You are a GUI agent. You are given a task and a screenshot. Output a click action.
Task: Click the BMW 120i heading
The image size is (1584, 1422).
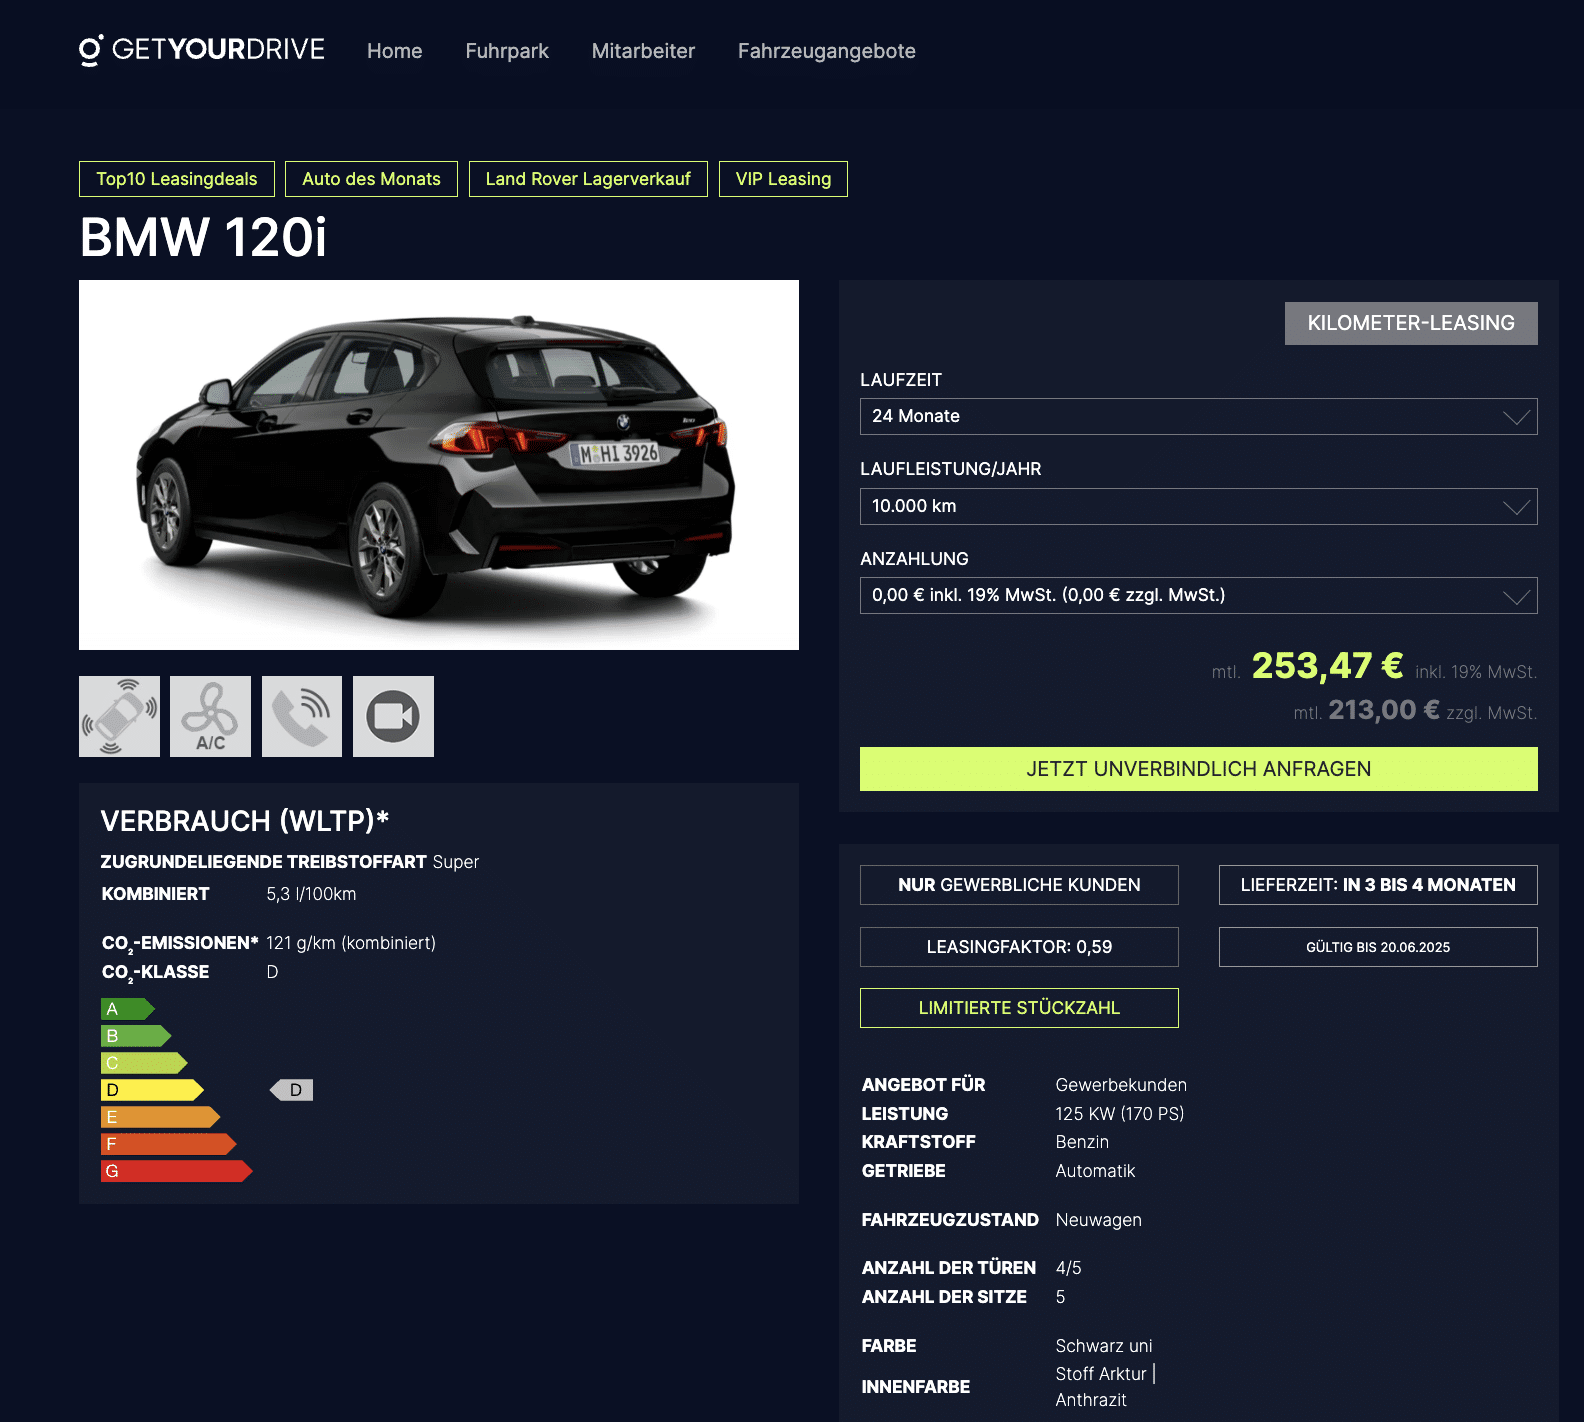click(203, 238)
